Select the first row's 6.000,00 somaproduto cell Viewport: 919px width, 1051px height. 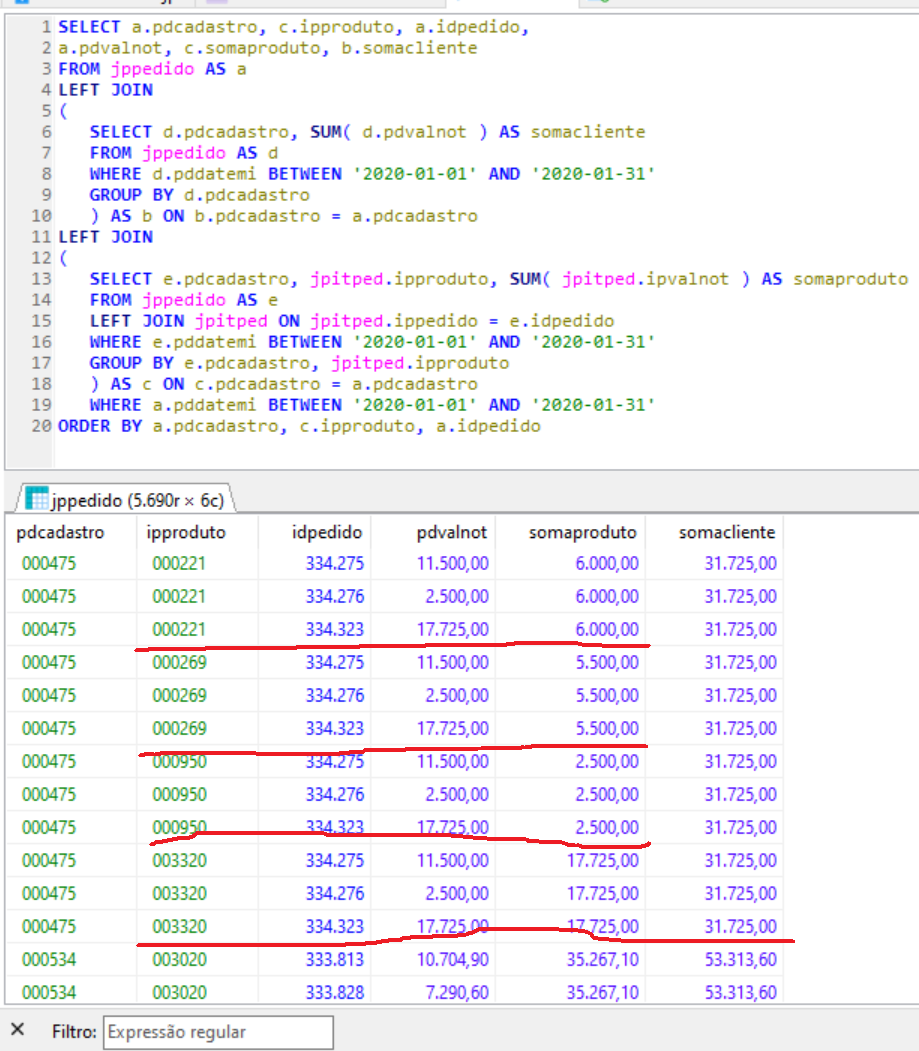606,564
